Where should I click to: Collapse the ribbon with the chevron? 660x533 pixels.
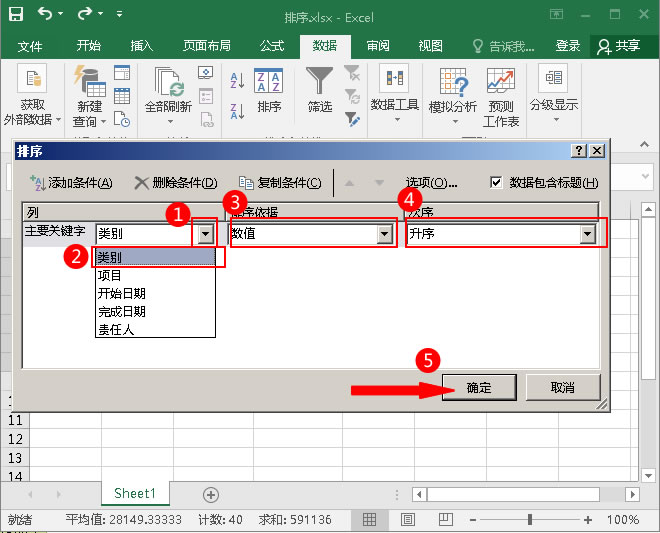644,144
